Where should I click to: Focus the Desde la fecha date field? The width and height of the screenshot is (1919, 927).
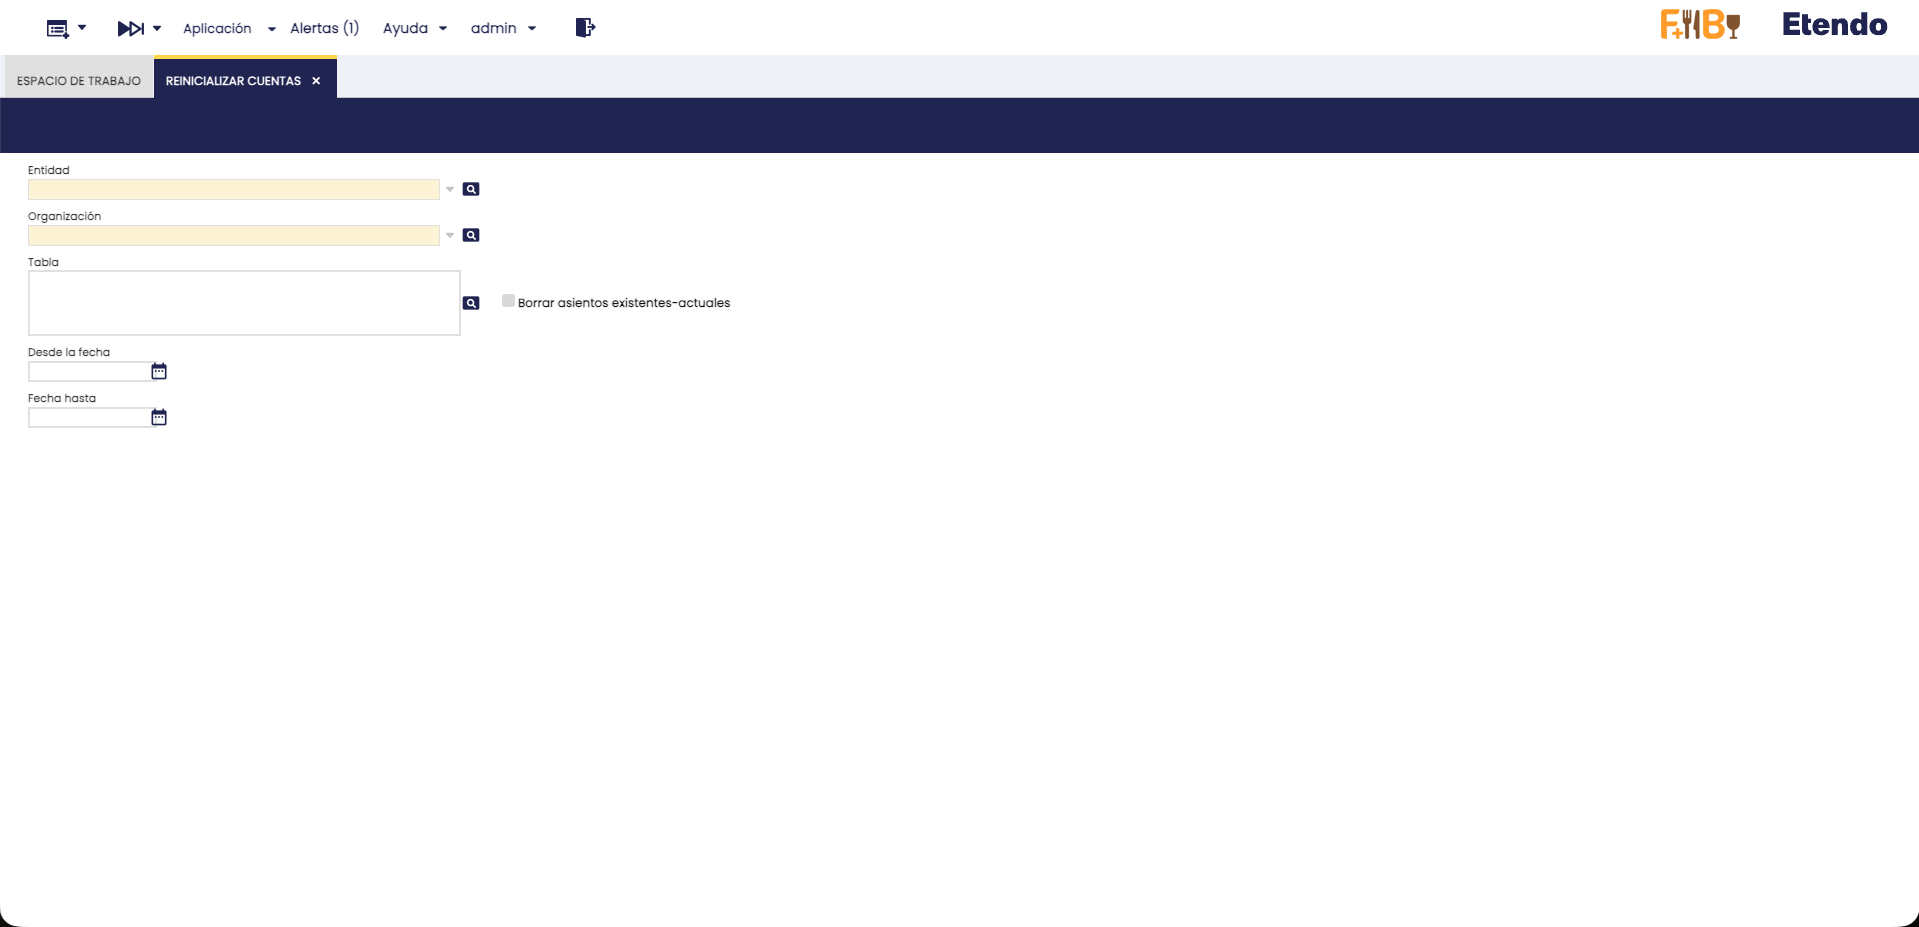click(x=88, y=372)
